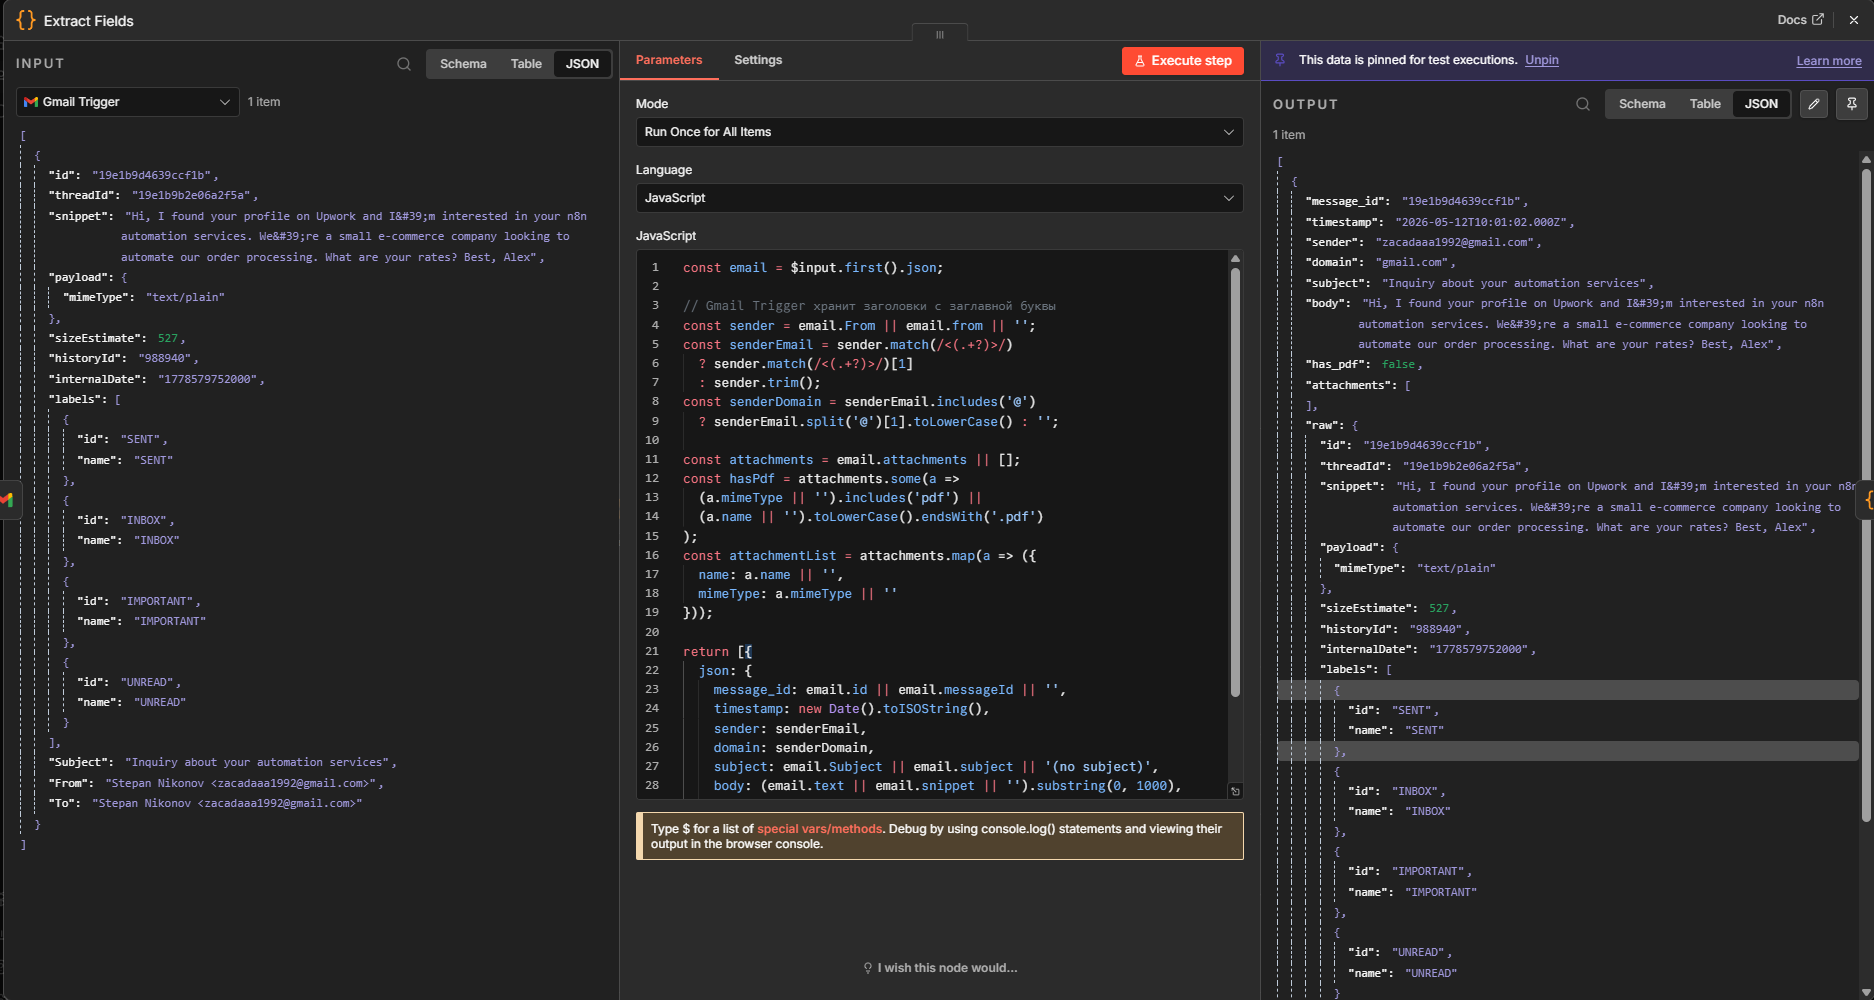Click the 'attachments' key in the OUTPUT JSON
The image size is (1874, 1000).
pyautogui.click(x=1348, y=385)
